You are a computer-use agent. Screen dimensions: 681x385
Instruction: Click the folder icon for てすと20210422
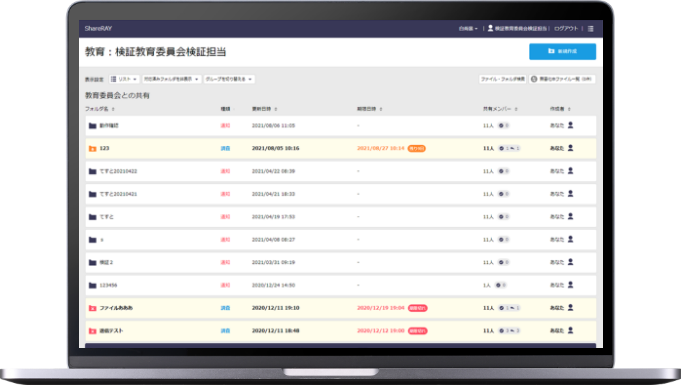tap(93, 171)
